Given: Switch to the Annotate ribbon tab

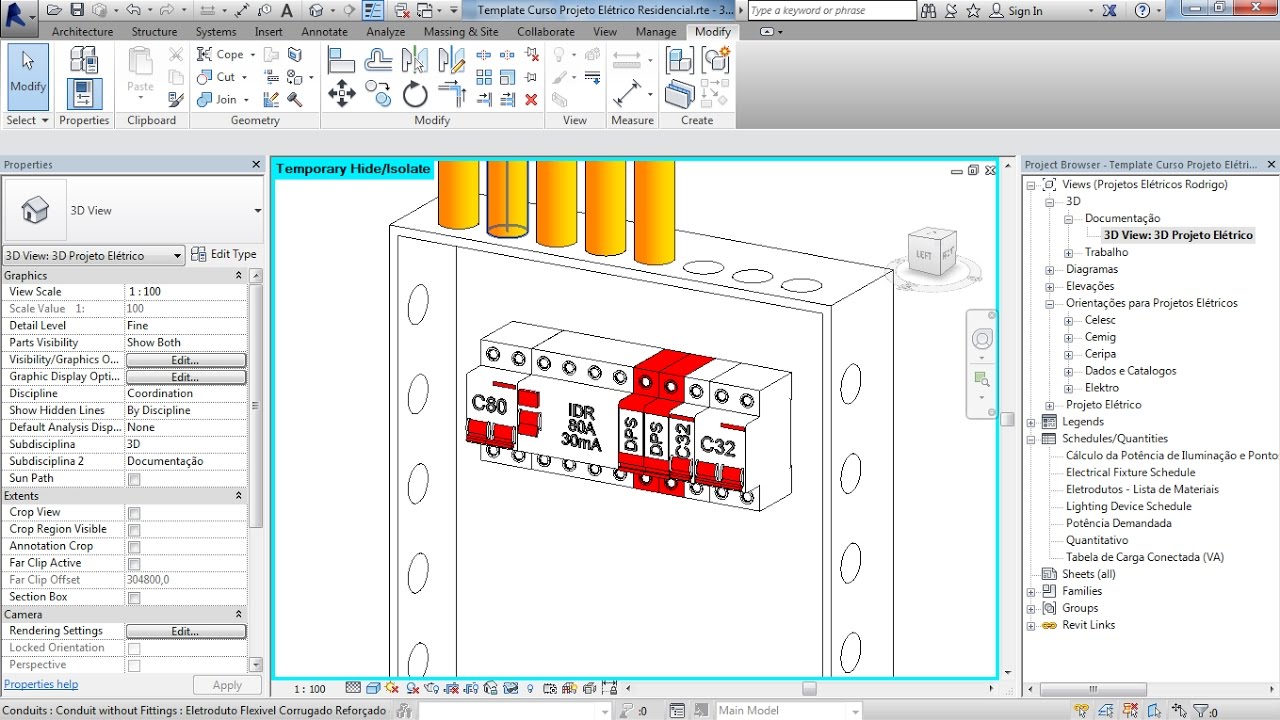Looking at the screenshot, I should tap(324, 32).
